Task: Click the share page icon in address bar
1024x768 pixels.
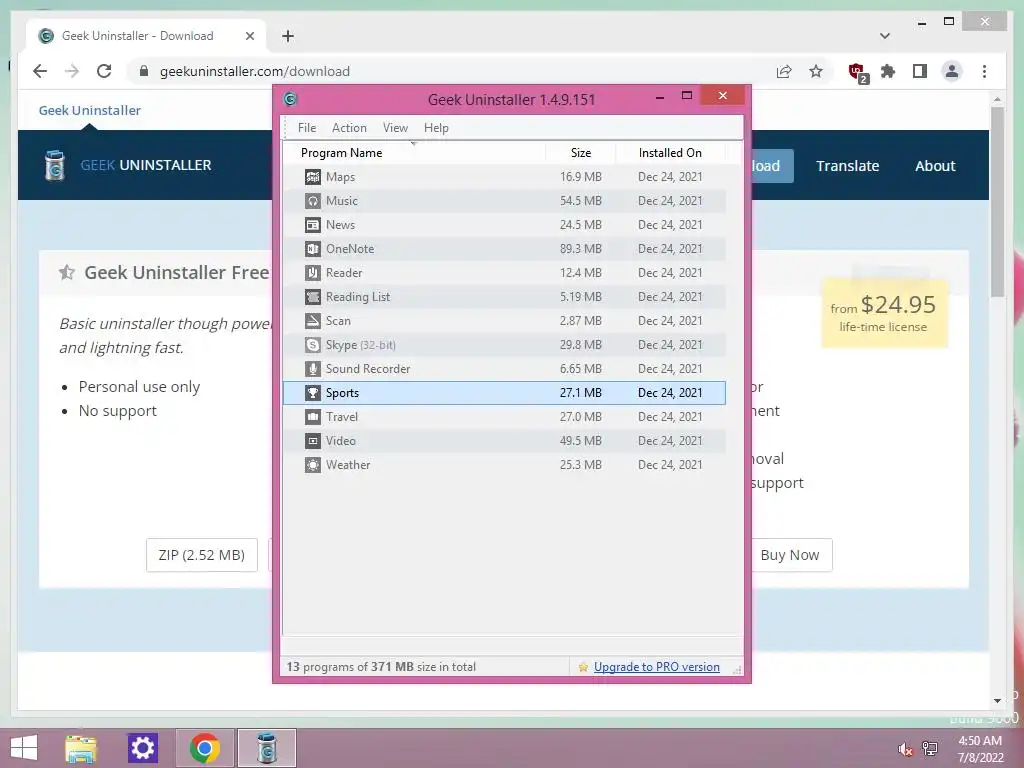Action: 784,71
